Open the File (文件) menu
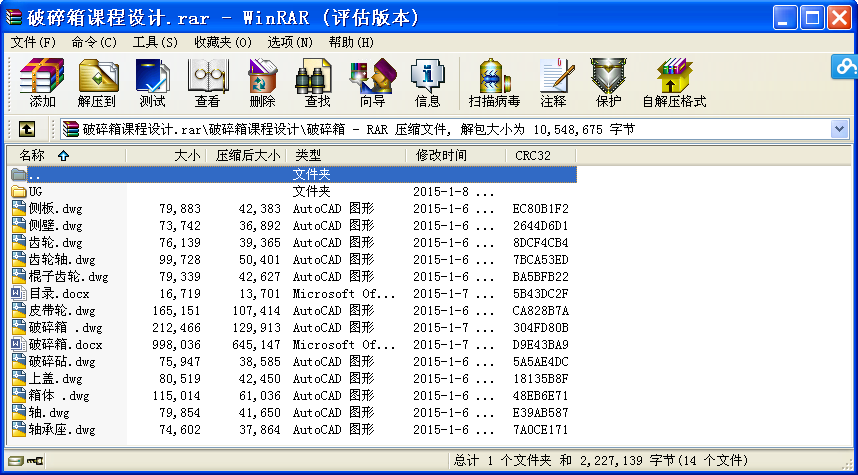Viewport: 858px width, 475px height. pyautogui.click(x=33, y=42)
